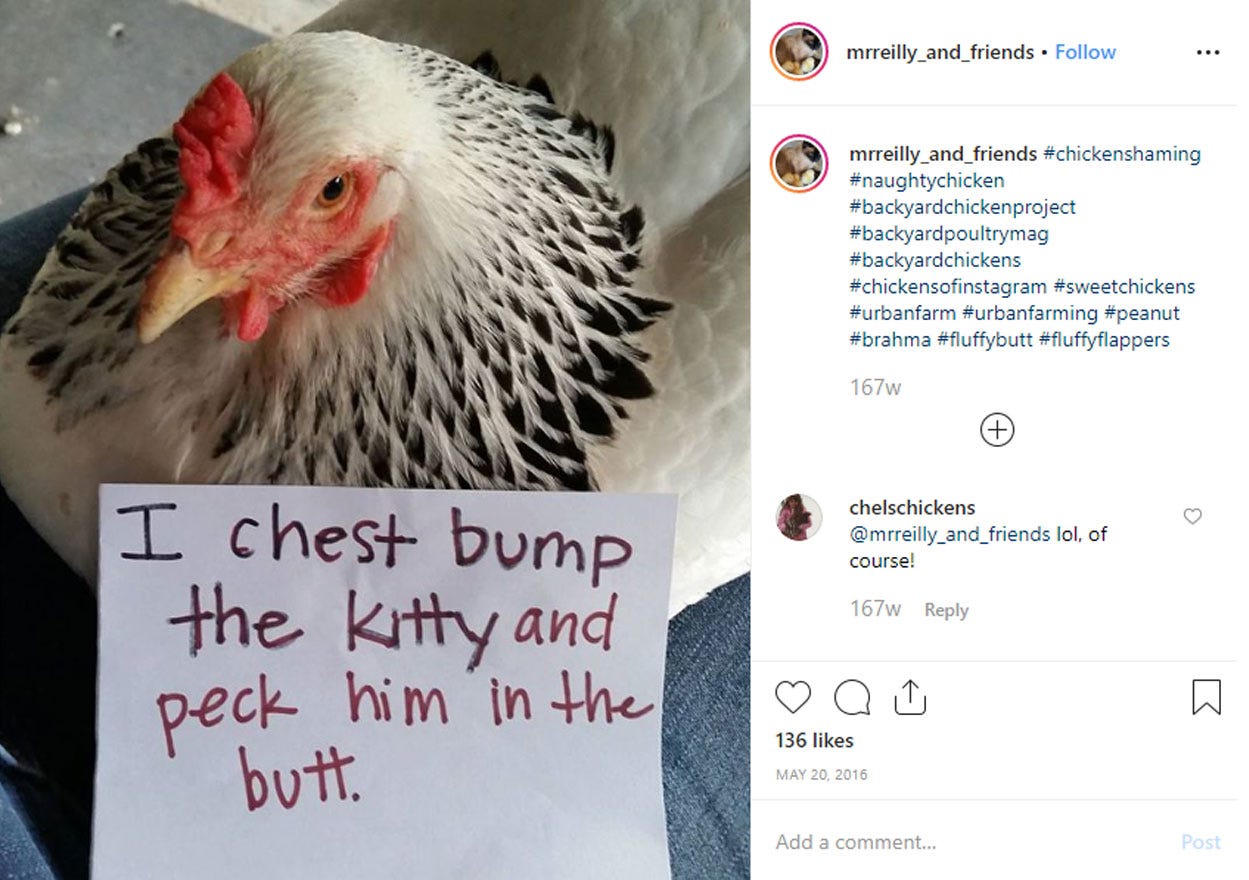Open the #chickenshaming hashtag
This screenshot has height=880, width=1249.
[x=1121, y=154]
